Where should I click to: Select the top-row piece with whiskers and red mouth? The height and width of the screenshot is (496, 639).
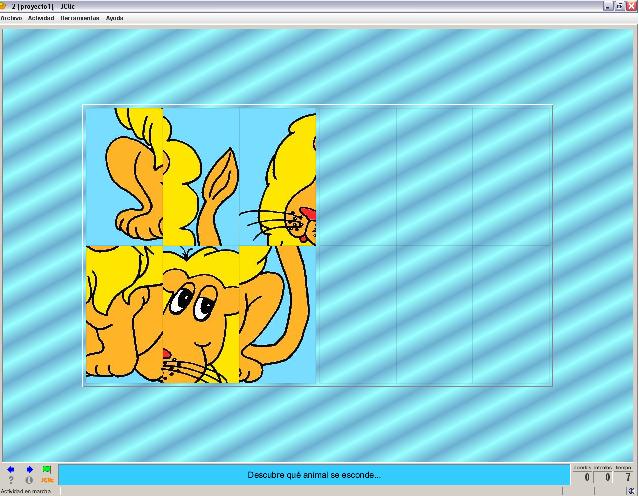(278, 176)
